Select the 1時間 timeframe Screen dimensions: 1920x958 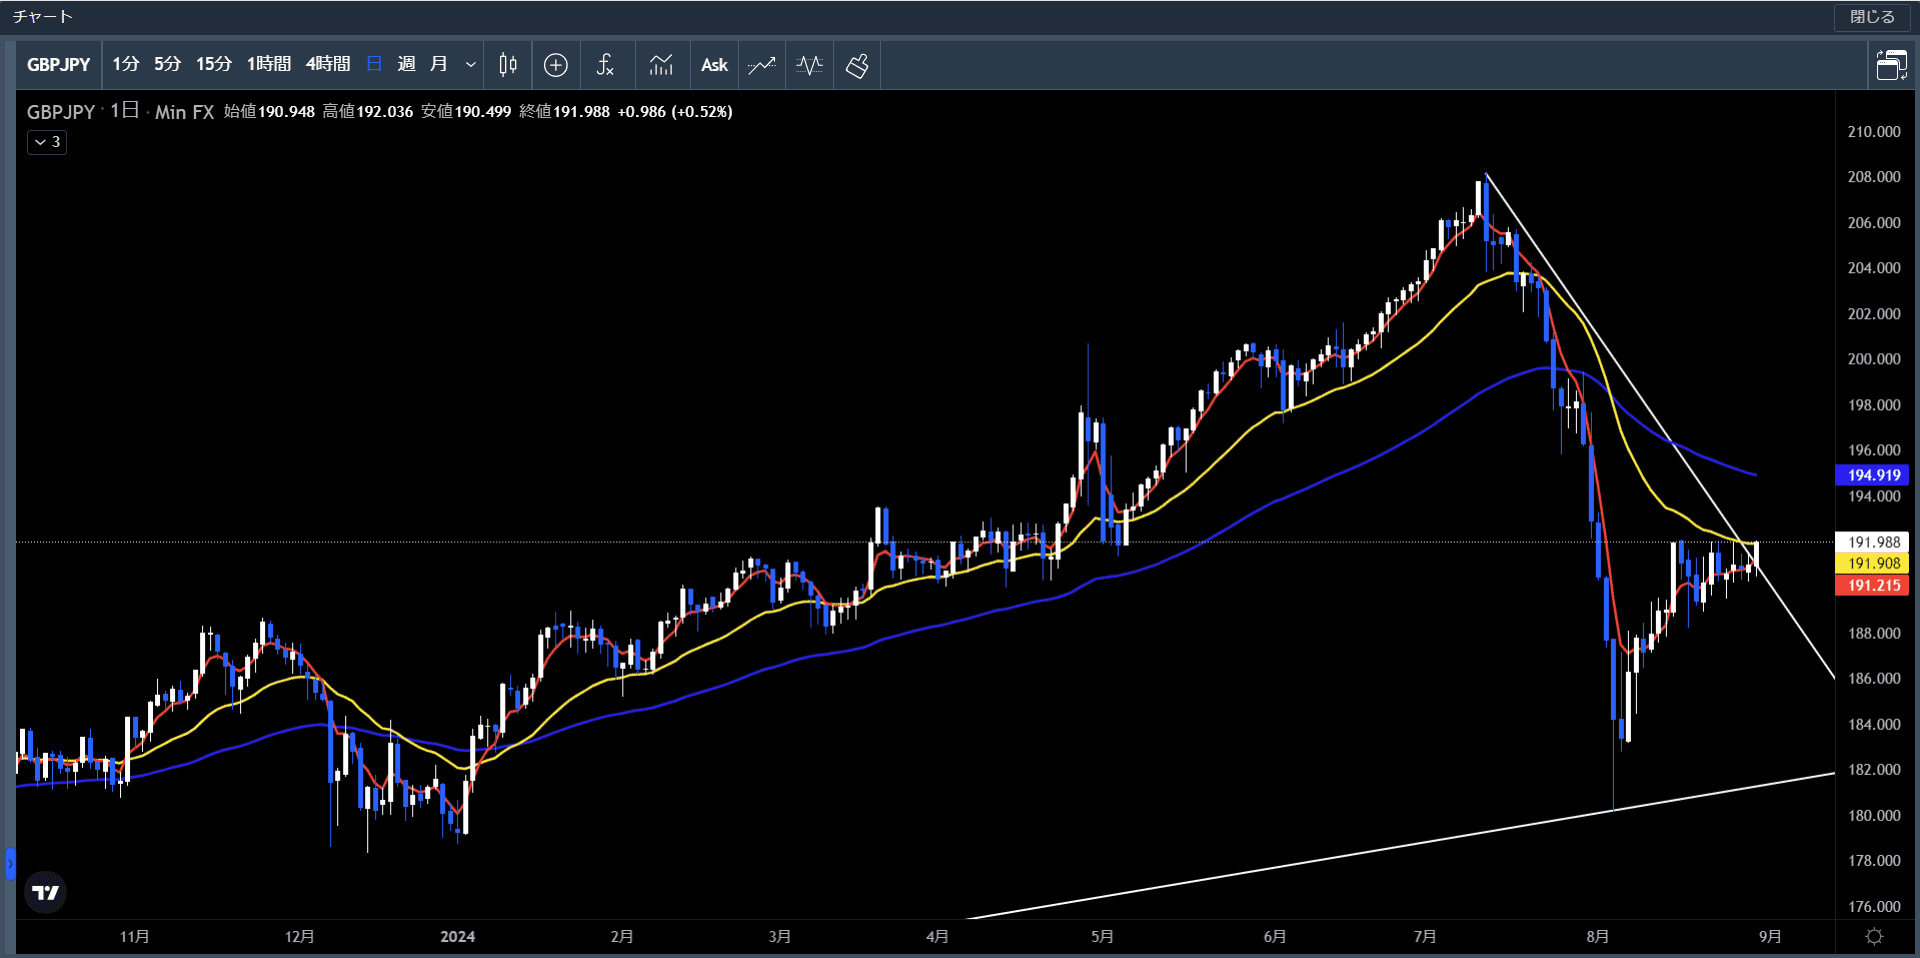[268, 65]
